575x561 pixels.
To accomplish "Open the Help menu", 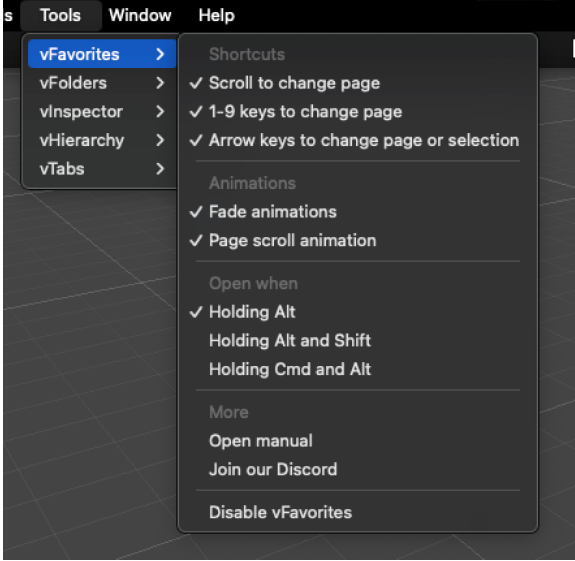I will [x=216, y=15].
